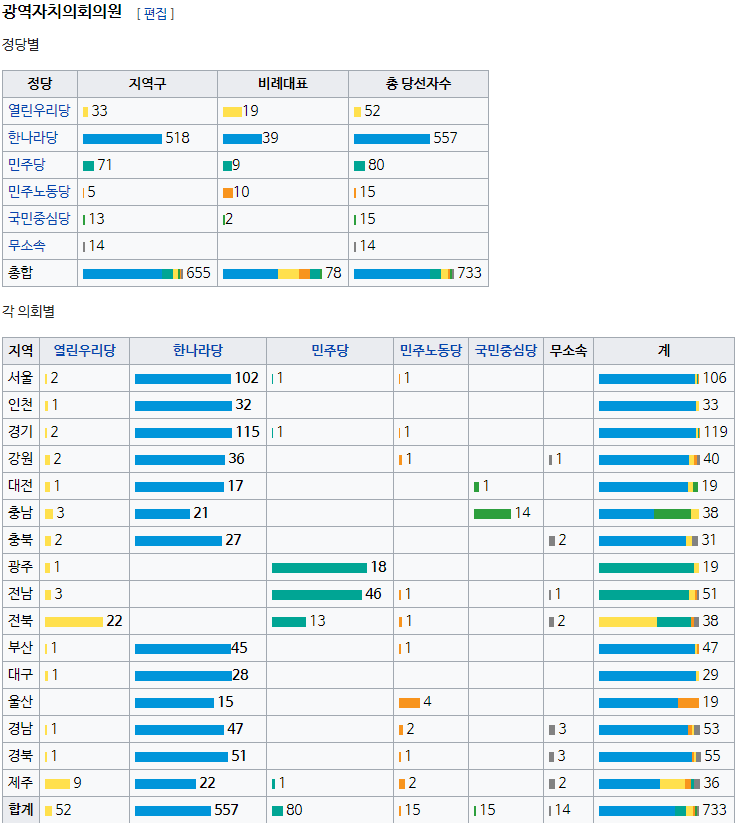Click the blue 한나라당 bar showing 518
This screenshot has width=735, height=823.
coord(122,138)
